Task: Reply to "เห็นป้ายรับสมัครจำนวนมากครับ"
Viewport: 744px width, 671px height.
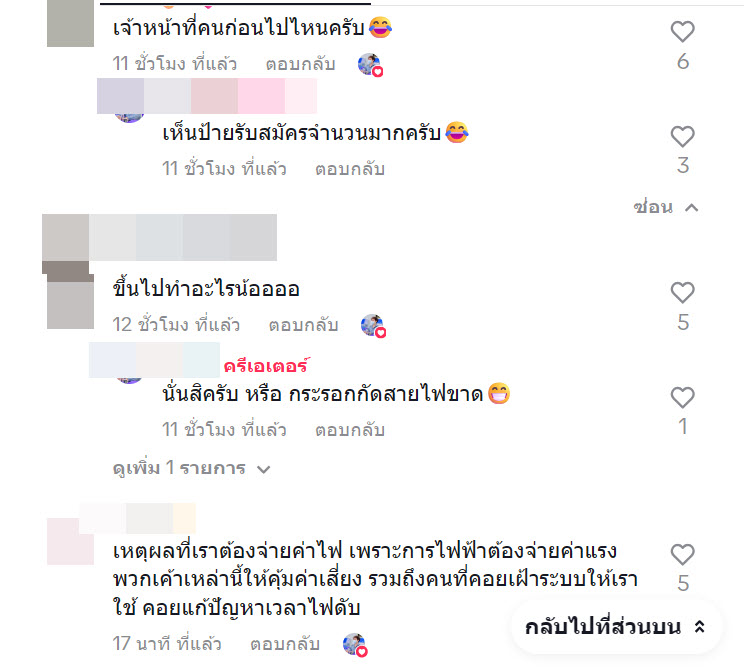Action: tap(350, 169)
